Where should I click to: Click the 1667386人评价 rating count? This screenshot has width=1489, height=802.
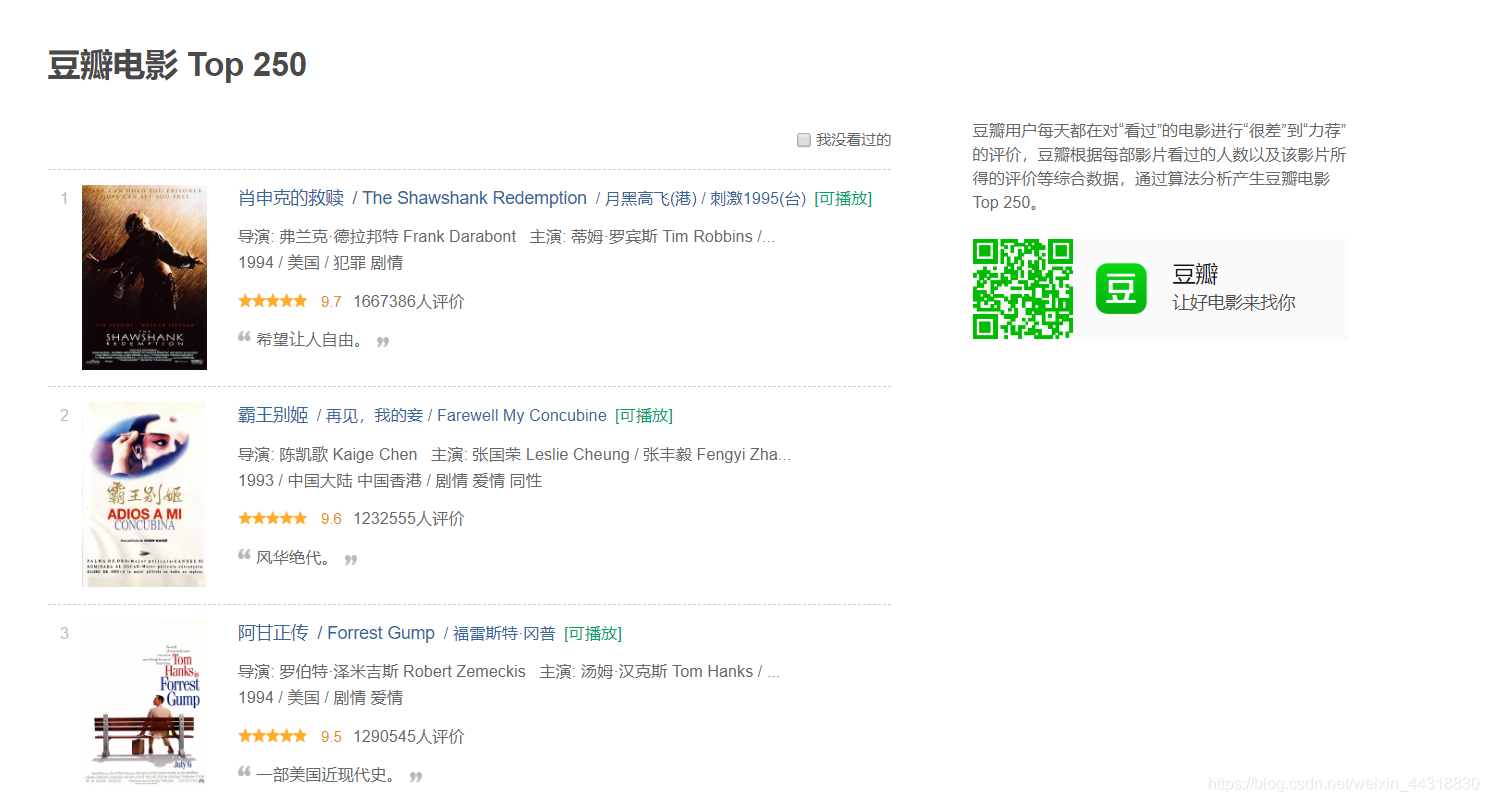(409, 301)
